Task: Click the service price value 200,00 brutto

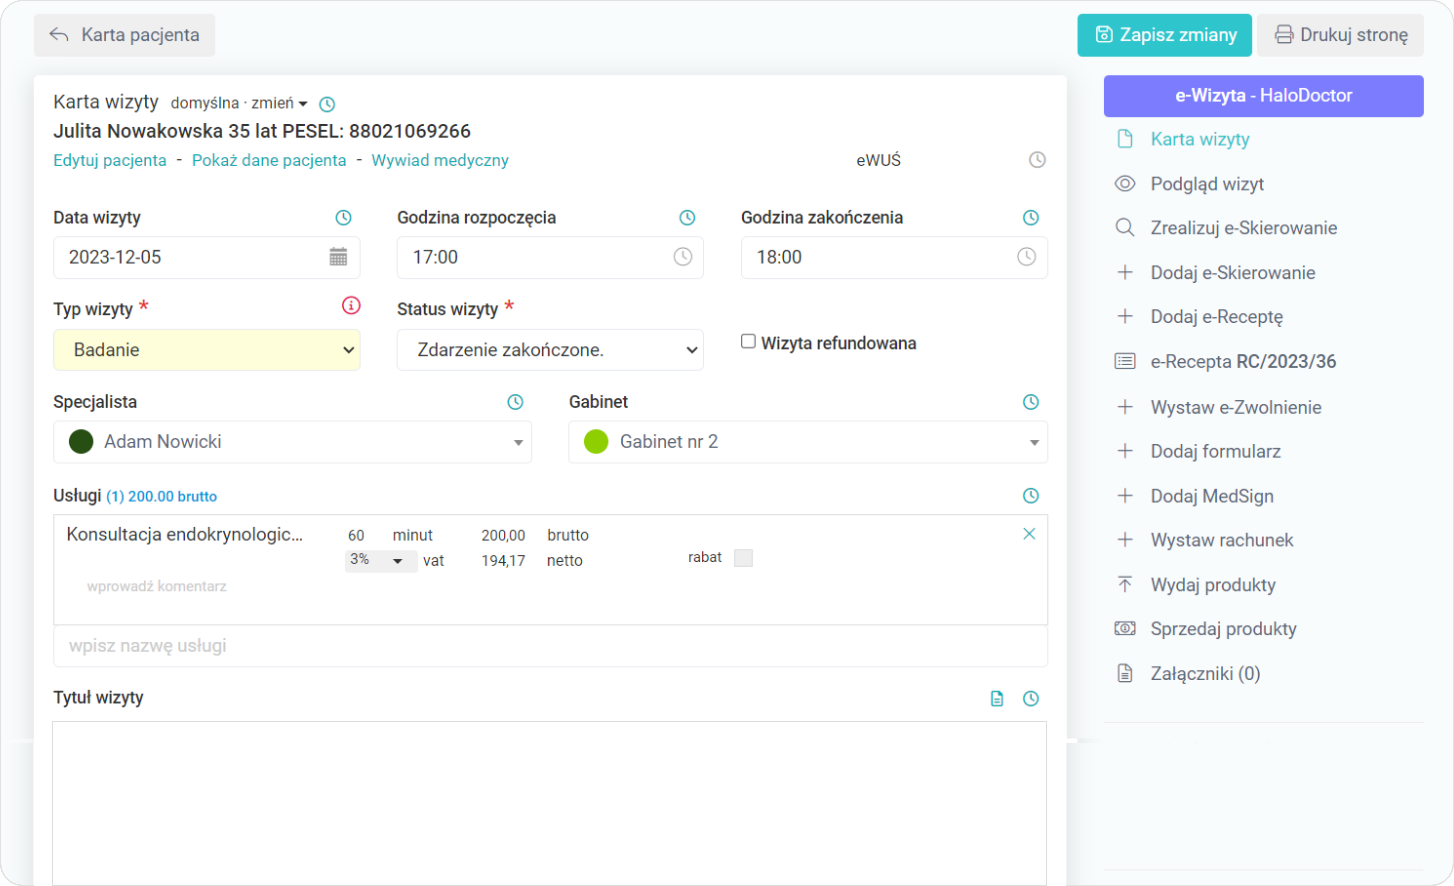Action: coord(535,535)
